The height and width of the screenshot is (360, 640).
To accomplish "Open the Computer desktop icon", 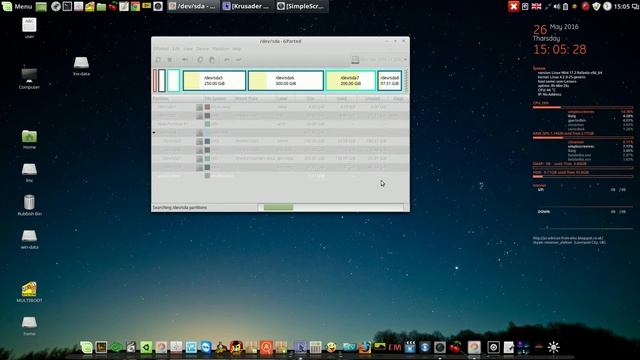I will (29, 78).
